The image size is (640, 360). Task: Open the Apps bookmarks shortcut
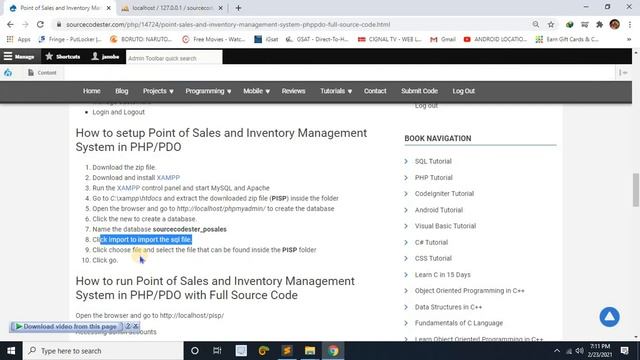point(19,39)
